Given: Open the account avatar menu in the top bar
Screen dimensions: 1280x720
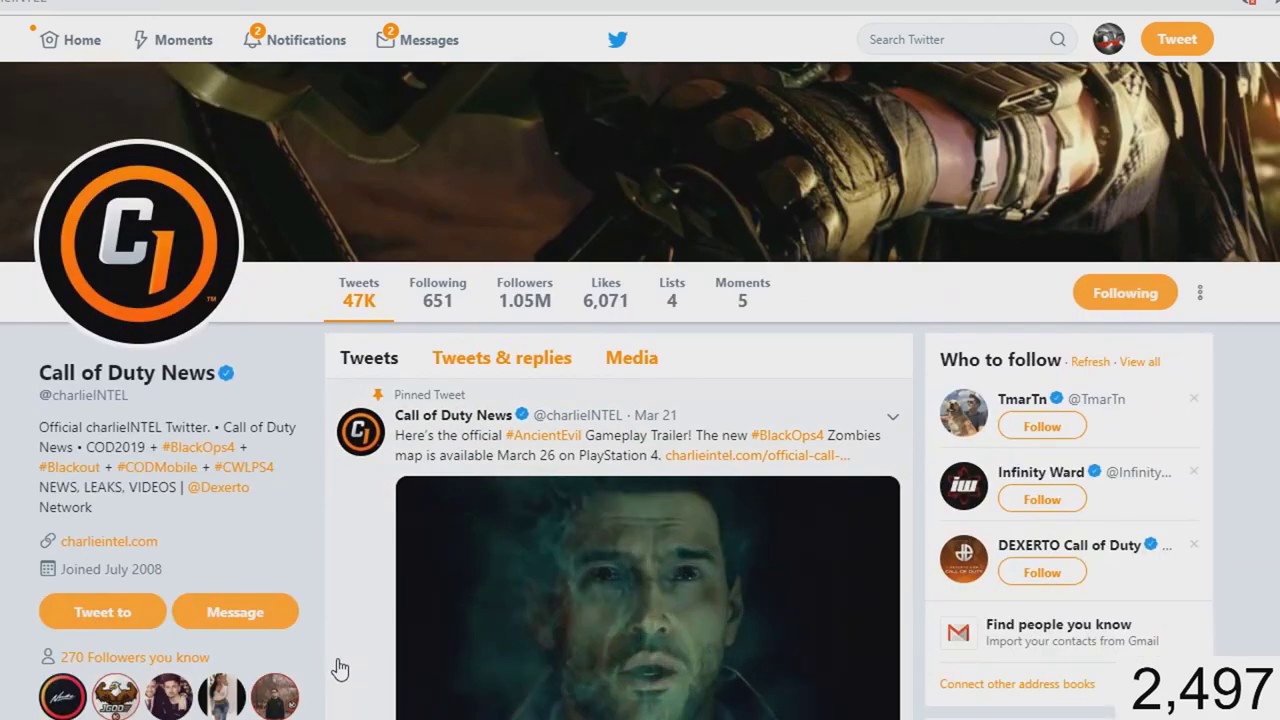Looking at the screenshot, I should click(1108, 39).
